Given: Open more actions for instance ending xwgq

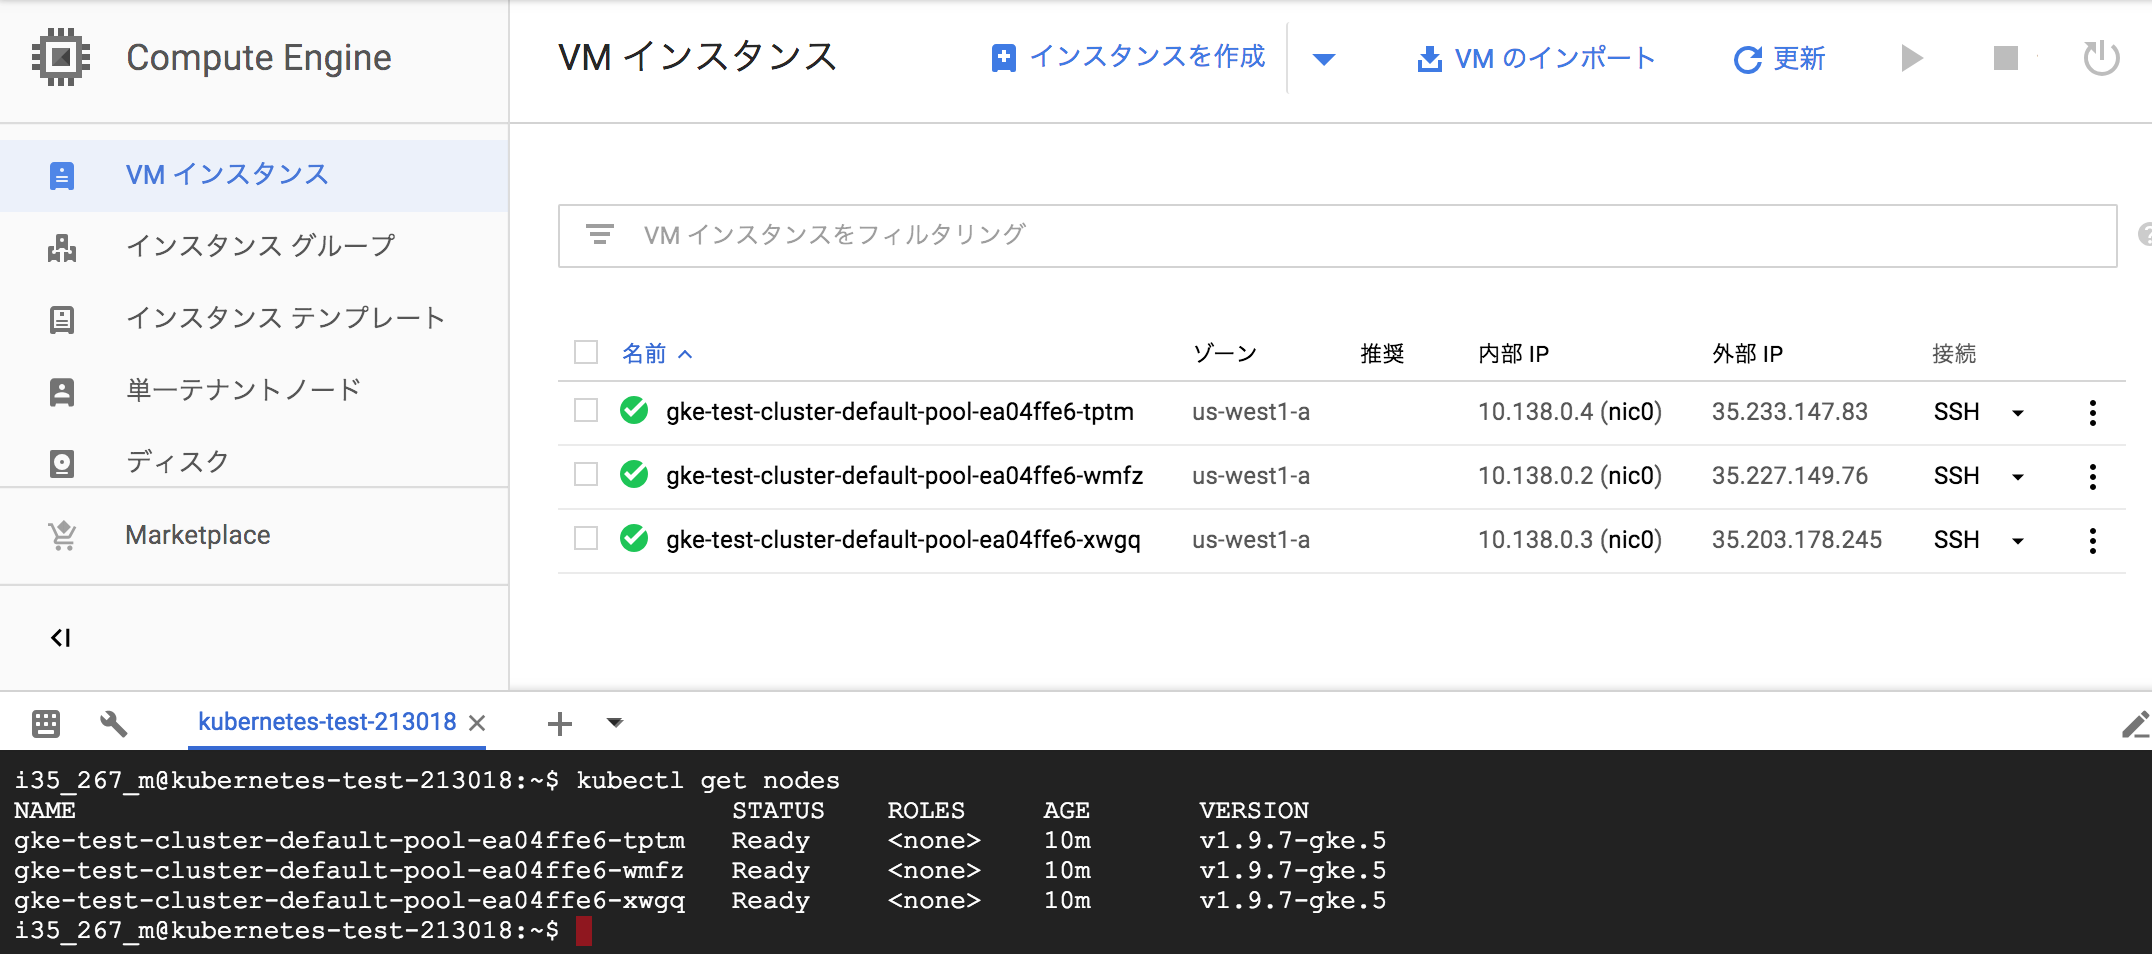Looking at the screenshot, I should point(2092,541).
